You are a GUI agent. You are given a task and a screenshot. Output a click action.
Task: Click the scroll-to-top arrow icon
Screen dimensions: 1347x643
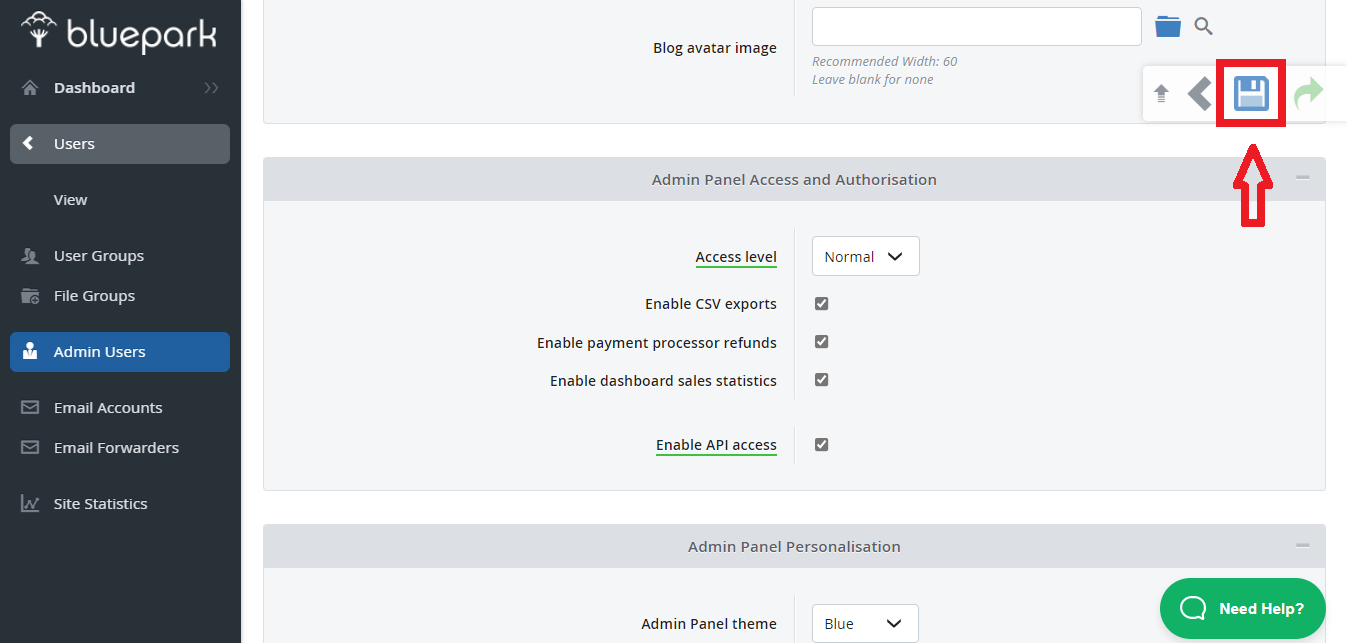click(x=1161, y=94)
